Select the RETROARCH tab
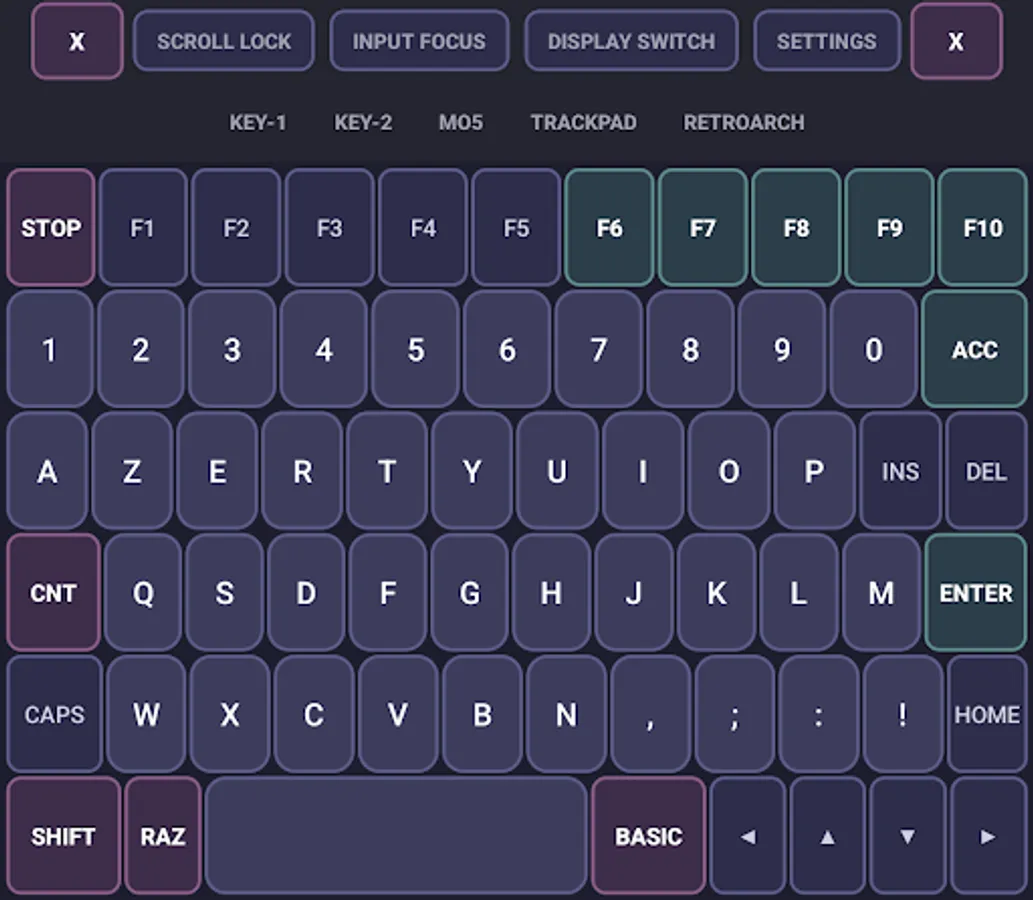Viewport: 1033px width, 900px height. [743, 122]
